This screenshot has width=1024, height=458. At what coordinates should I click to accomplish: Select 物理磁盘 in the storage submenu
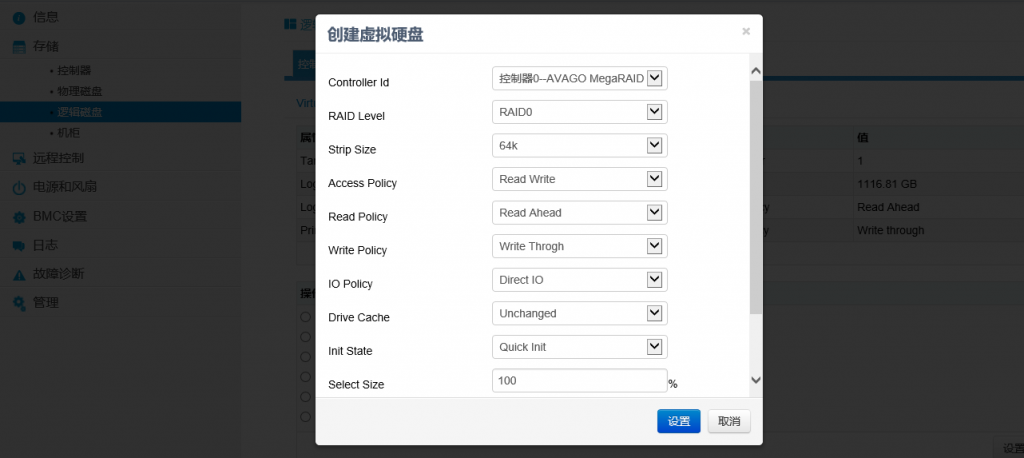click(79, 91)
